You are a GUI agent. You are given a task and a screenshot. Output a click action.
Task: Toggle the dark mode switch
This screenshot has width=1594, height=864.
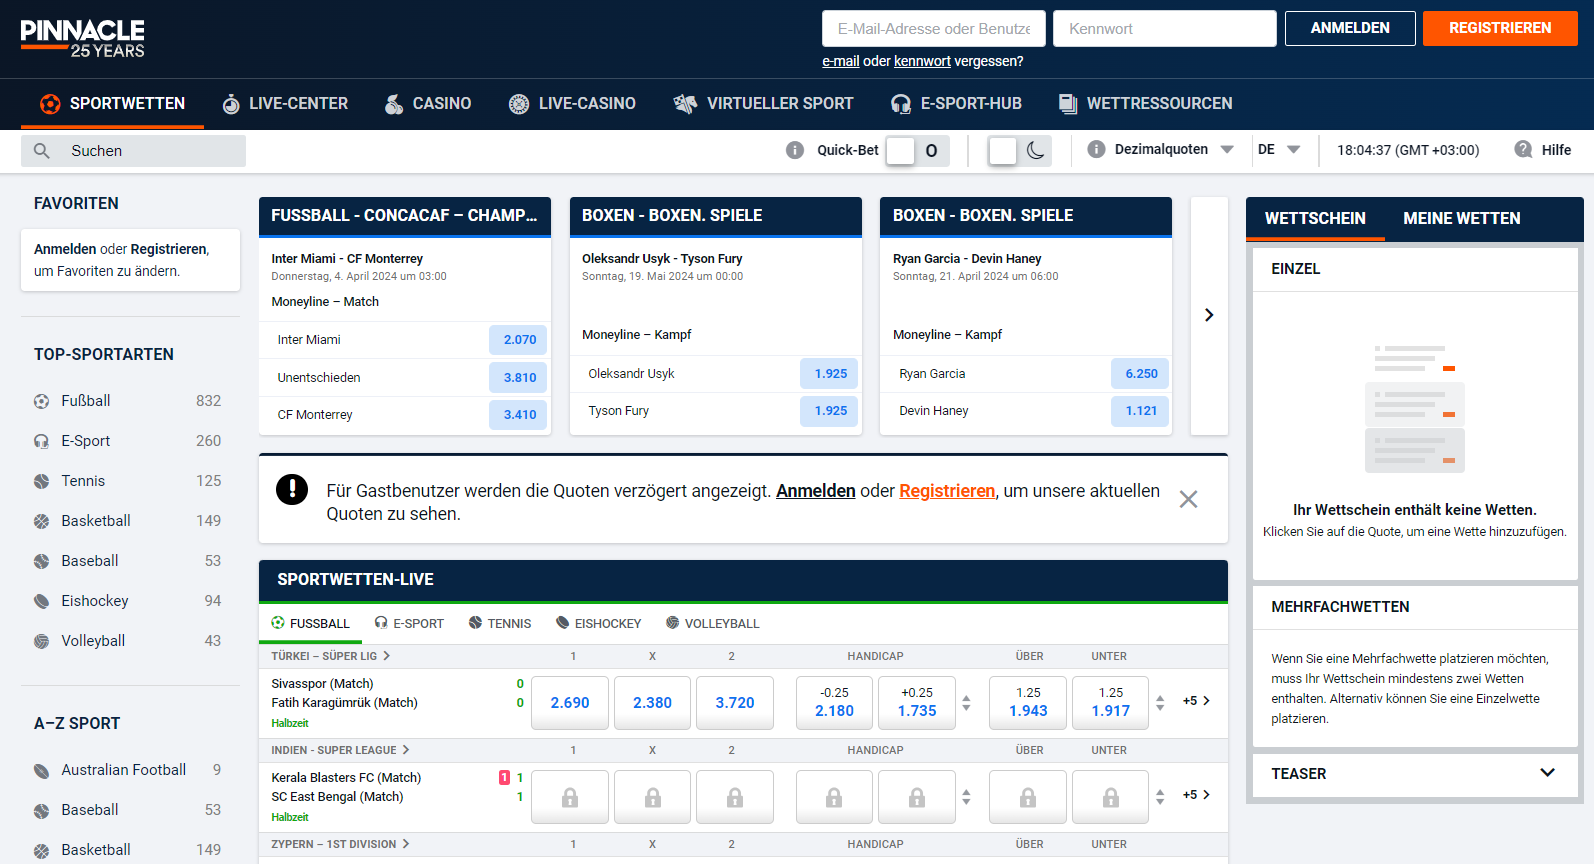[x=1020, y=150]
